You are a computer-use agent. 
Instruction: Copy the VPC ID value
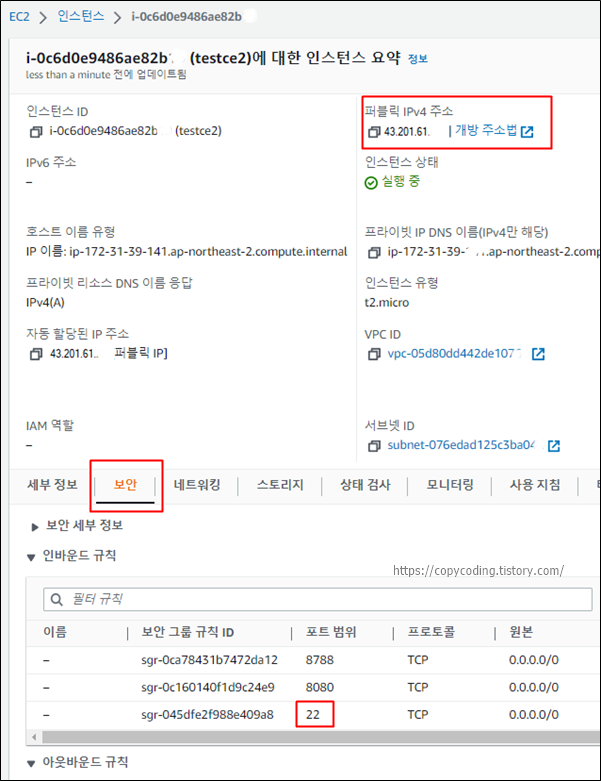point(374,354)
